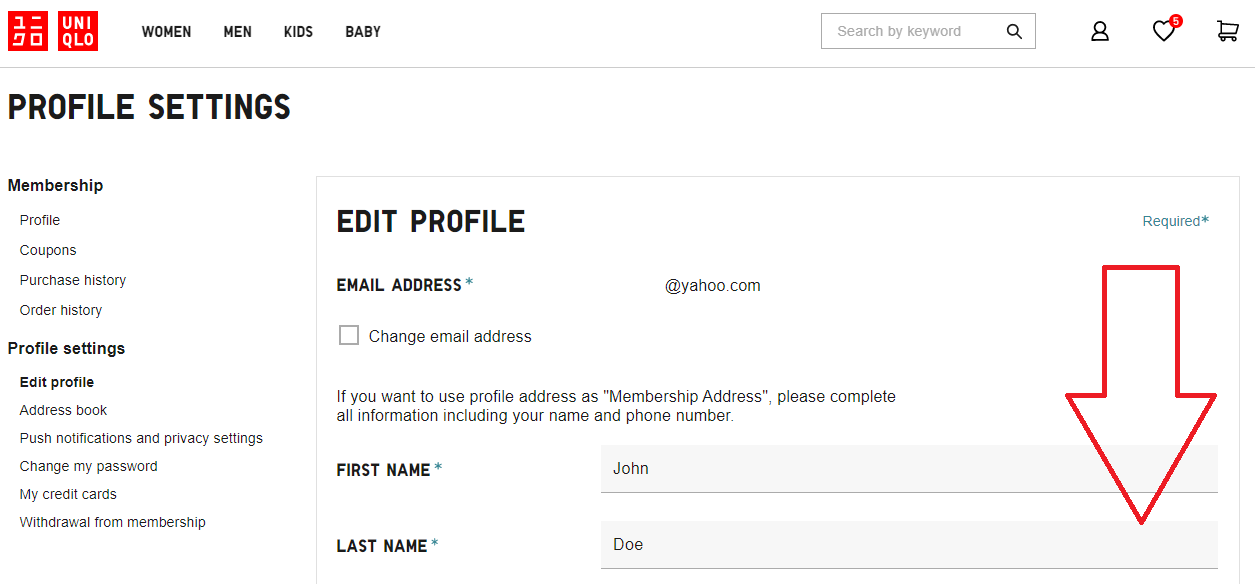Image resolution: width=1255 pixels, height=584 pixels.
Task: Open the Address book link
Action: point(63,410)
